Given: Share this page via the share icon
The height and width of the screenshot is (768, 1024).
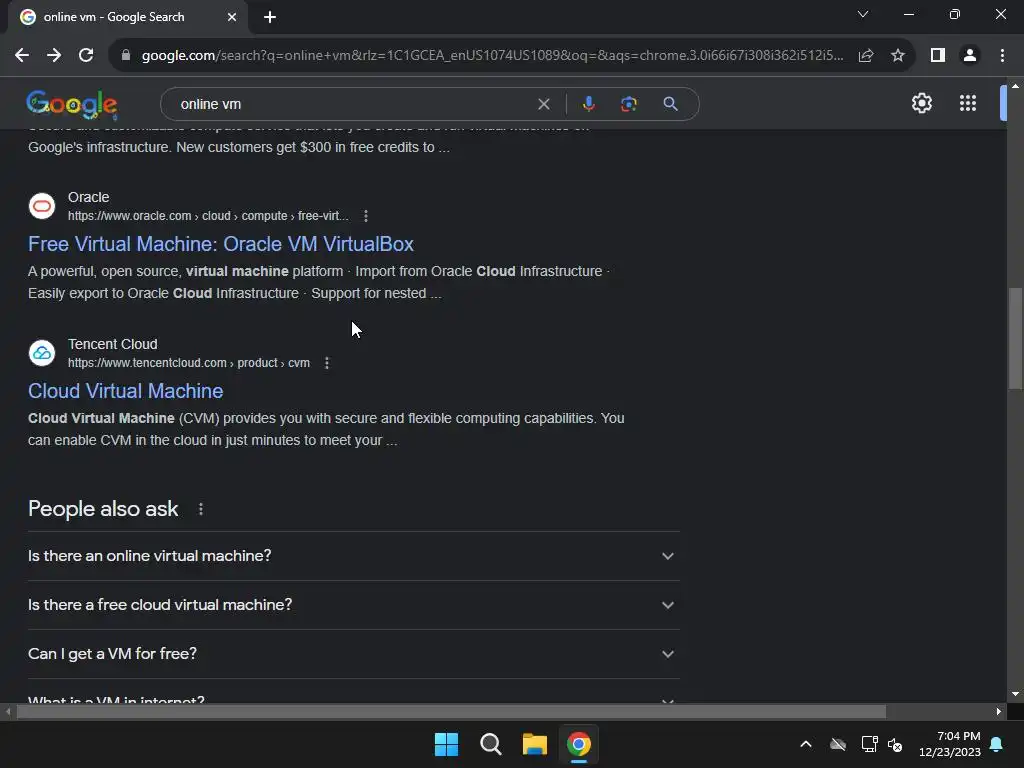Looking at the screenshot, I should [866, 56].
